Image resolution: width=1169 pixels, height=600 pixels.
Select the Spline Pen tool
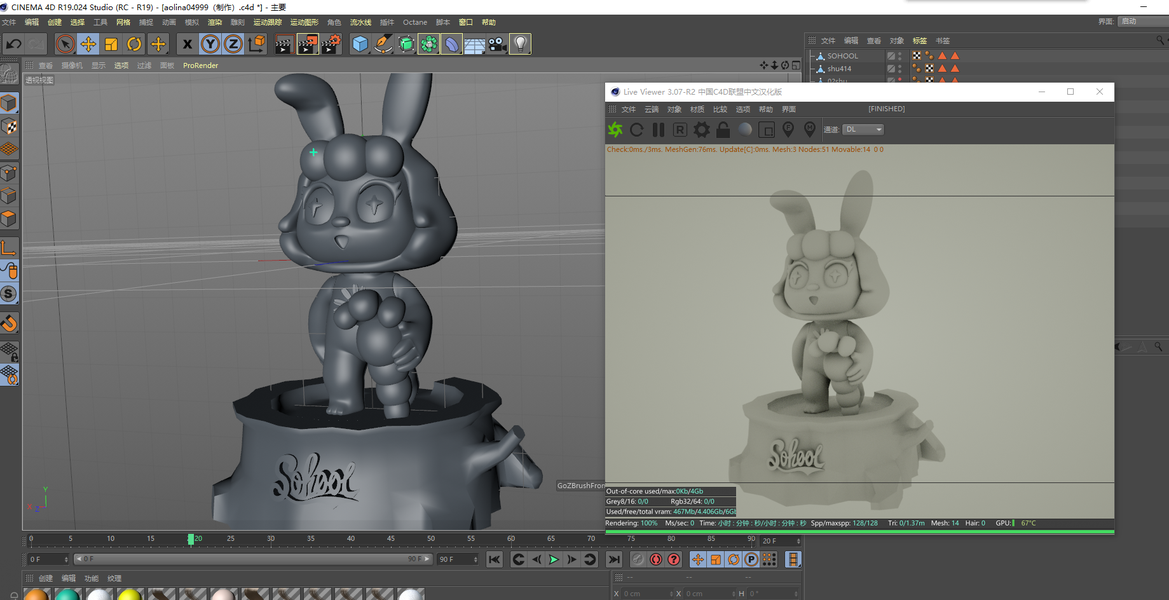(x=383, y=44)
